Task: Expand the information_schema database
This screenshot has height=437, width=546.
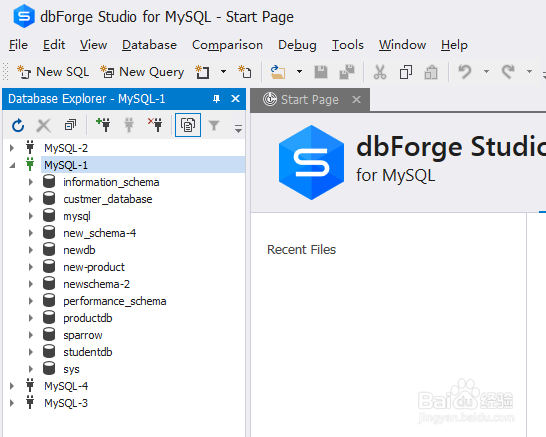Action: coord(31,182)
